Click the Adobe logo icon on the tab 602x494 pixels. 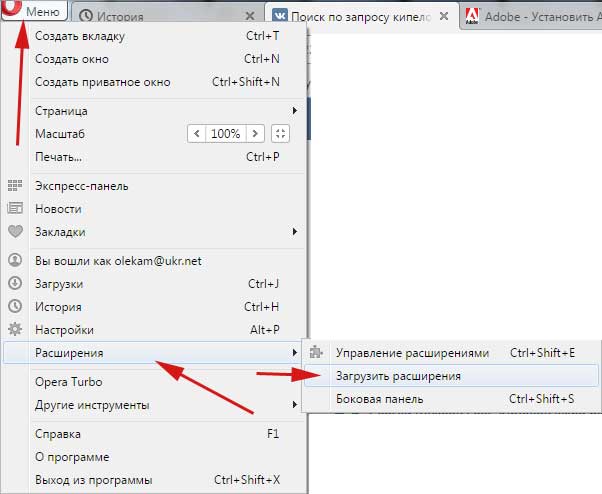point(472,17)
